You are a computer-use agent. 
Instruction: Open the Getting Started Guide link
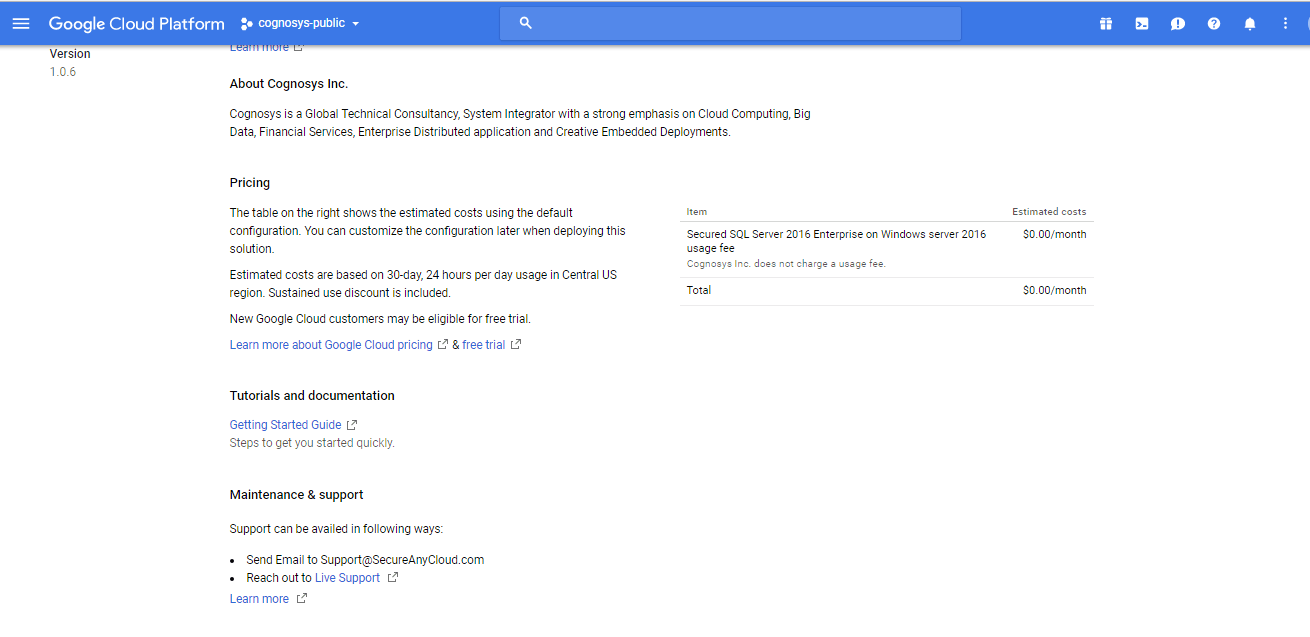click(285, 425)
